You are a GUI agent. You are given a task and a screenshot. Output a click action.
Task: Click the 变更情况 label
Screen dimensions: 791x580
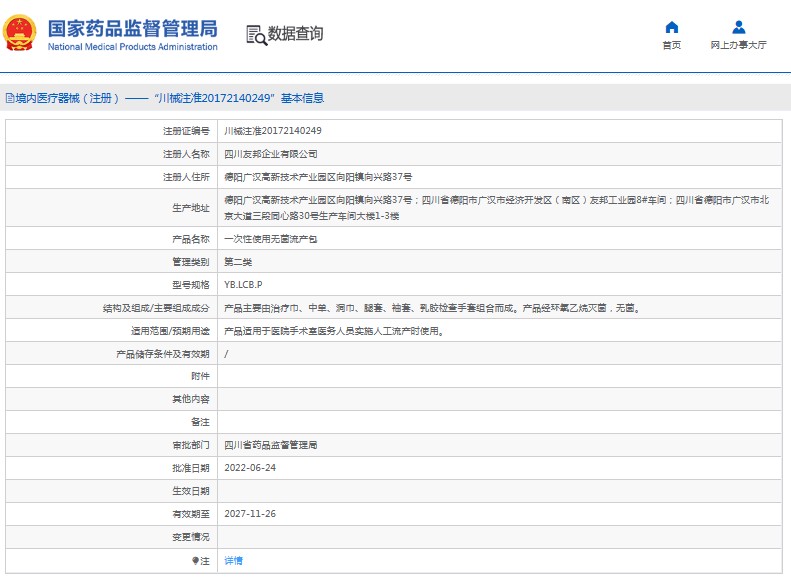pos(191,537)
